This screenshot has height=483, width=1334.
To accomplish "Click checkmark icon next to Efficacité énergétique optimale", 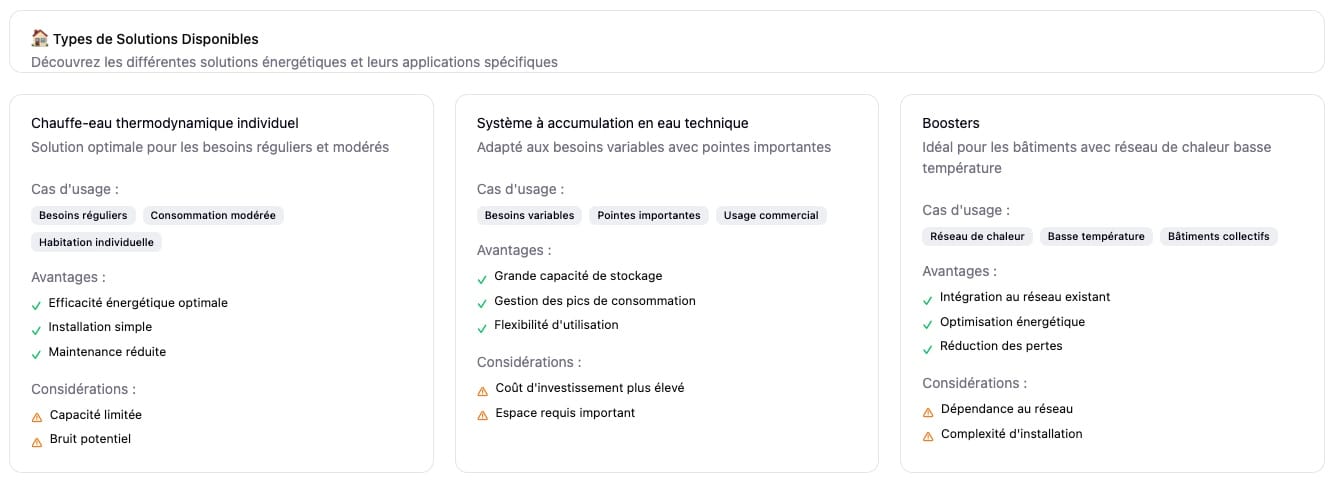I will 36,304.
